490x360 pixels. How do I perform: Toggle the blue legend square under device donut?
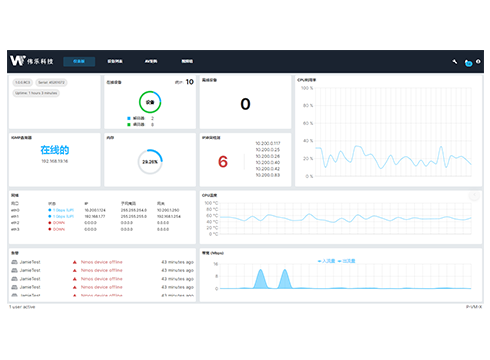pos(129,118)
